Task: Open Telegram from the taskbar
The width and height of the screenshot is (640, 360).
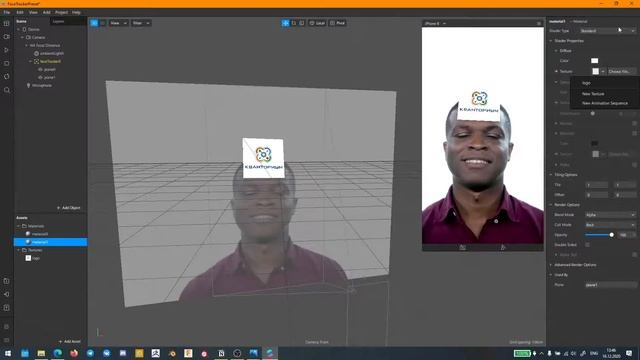Action: pos(90,353)
